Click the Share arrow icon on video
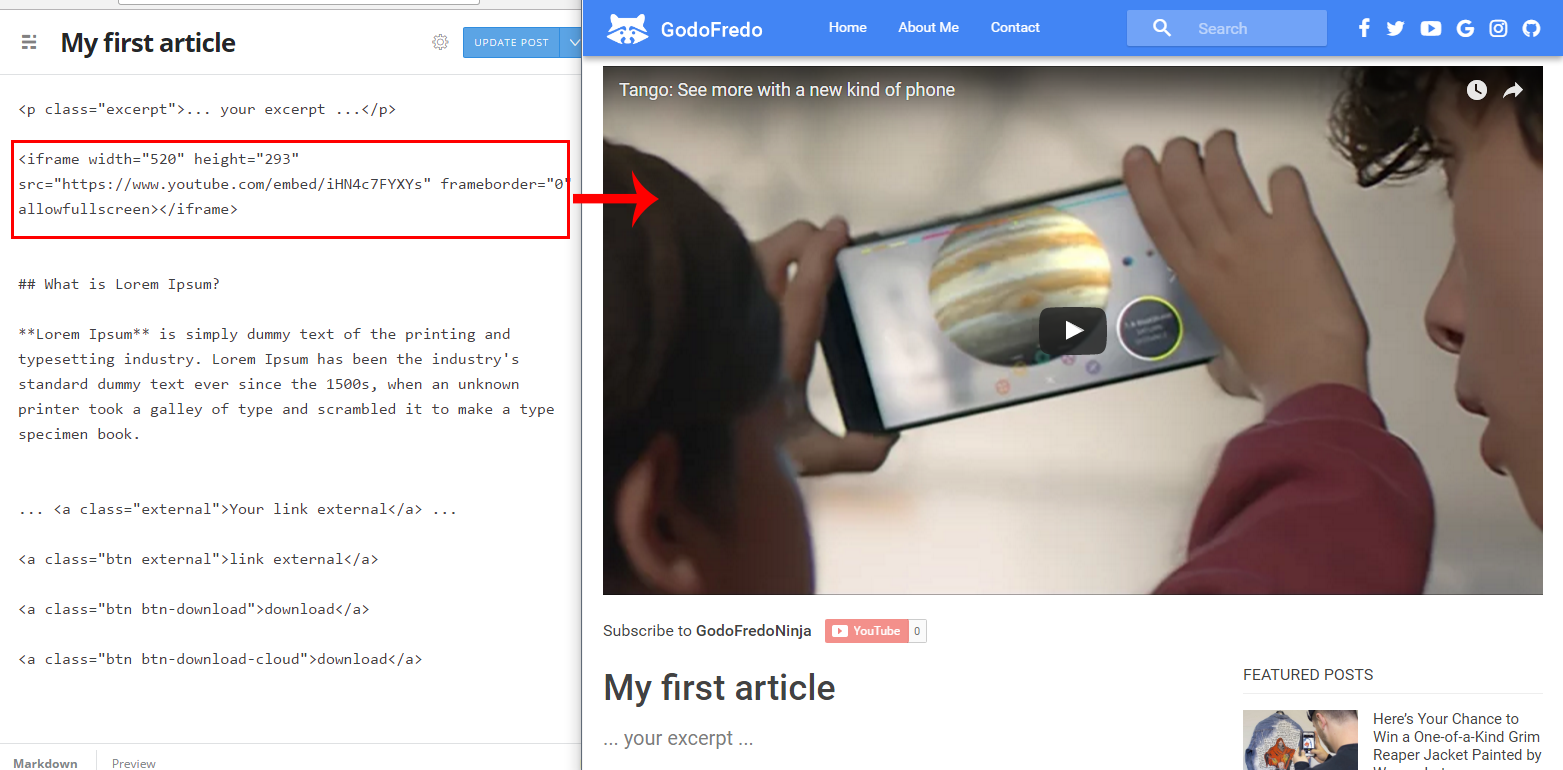Viewport: 1563px width, 770px height. [x=1513, y=90]
